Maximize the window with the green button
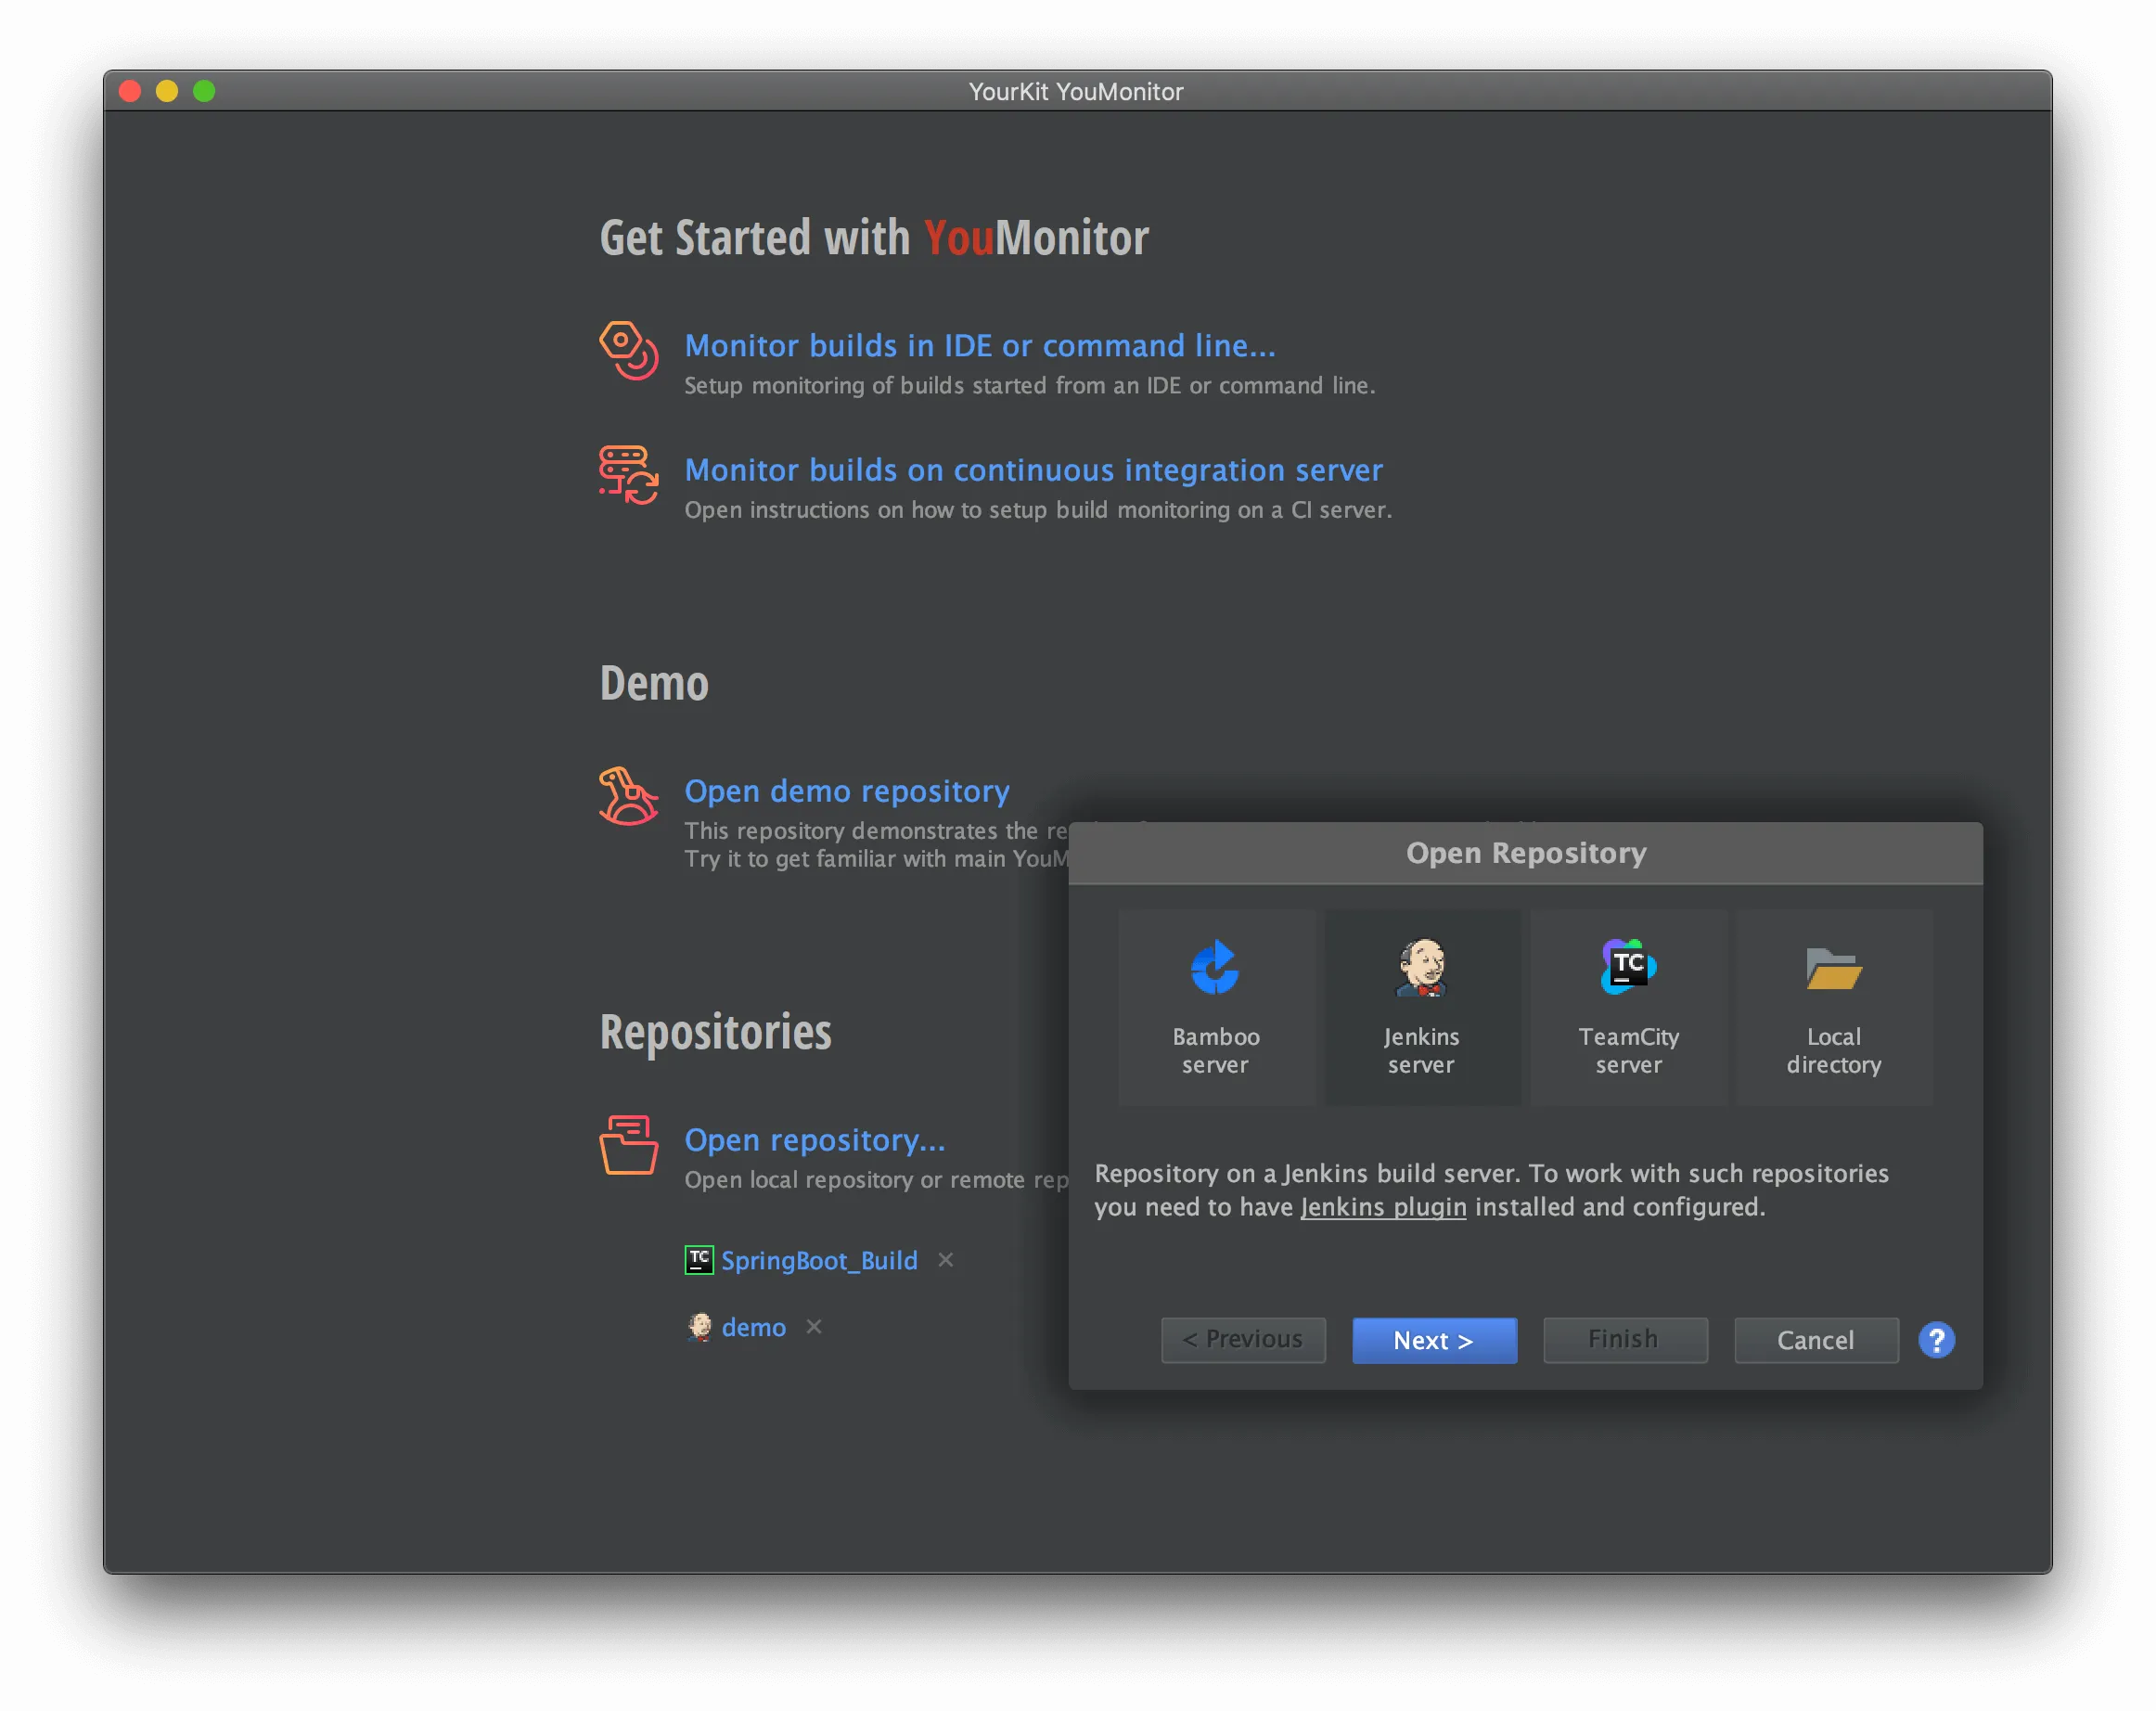 [x=204, y=92]
